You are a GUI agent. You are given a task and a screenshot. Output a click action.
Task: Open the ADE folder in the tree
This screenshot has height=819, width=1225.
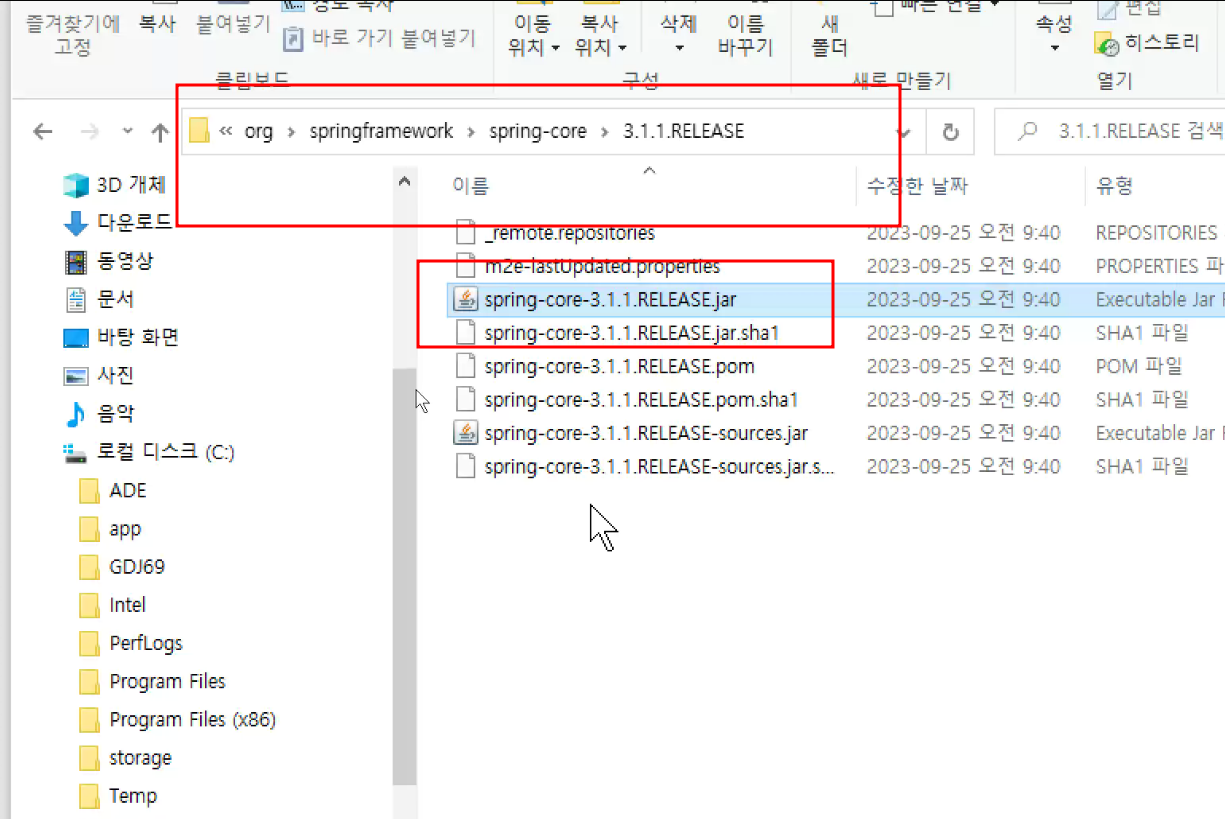pyautogui.click(x=127, y=490)
